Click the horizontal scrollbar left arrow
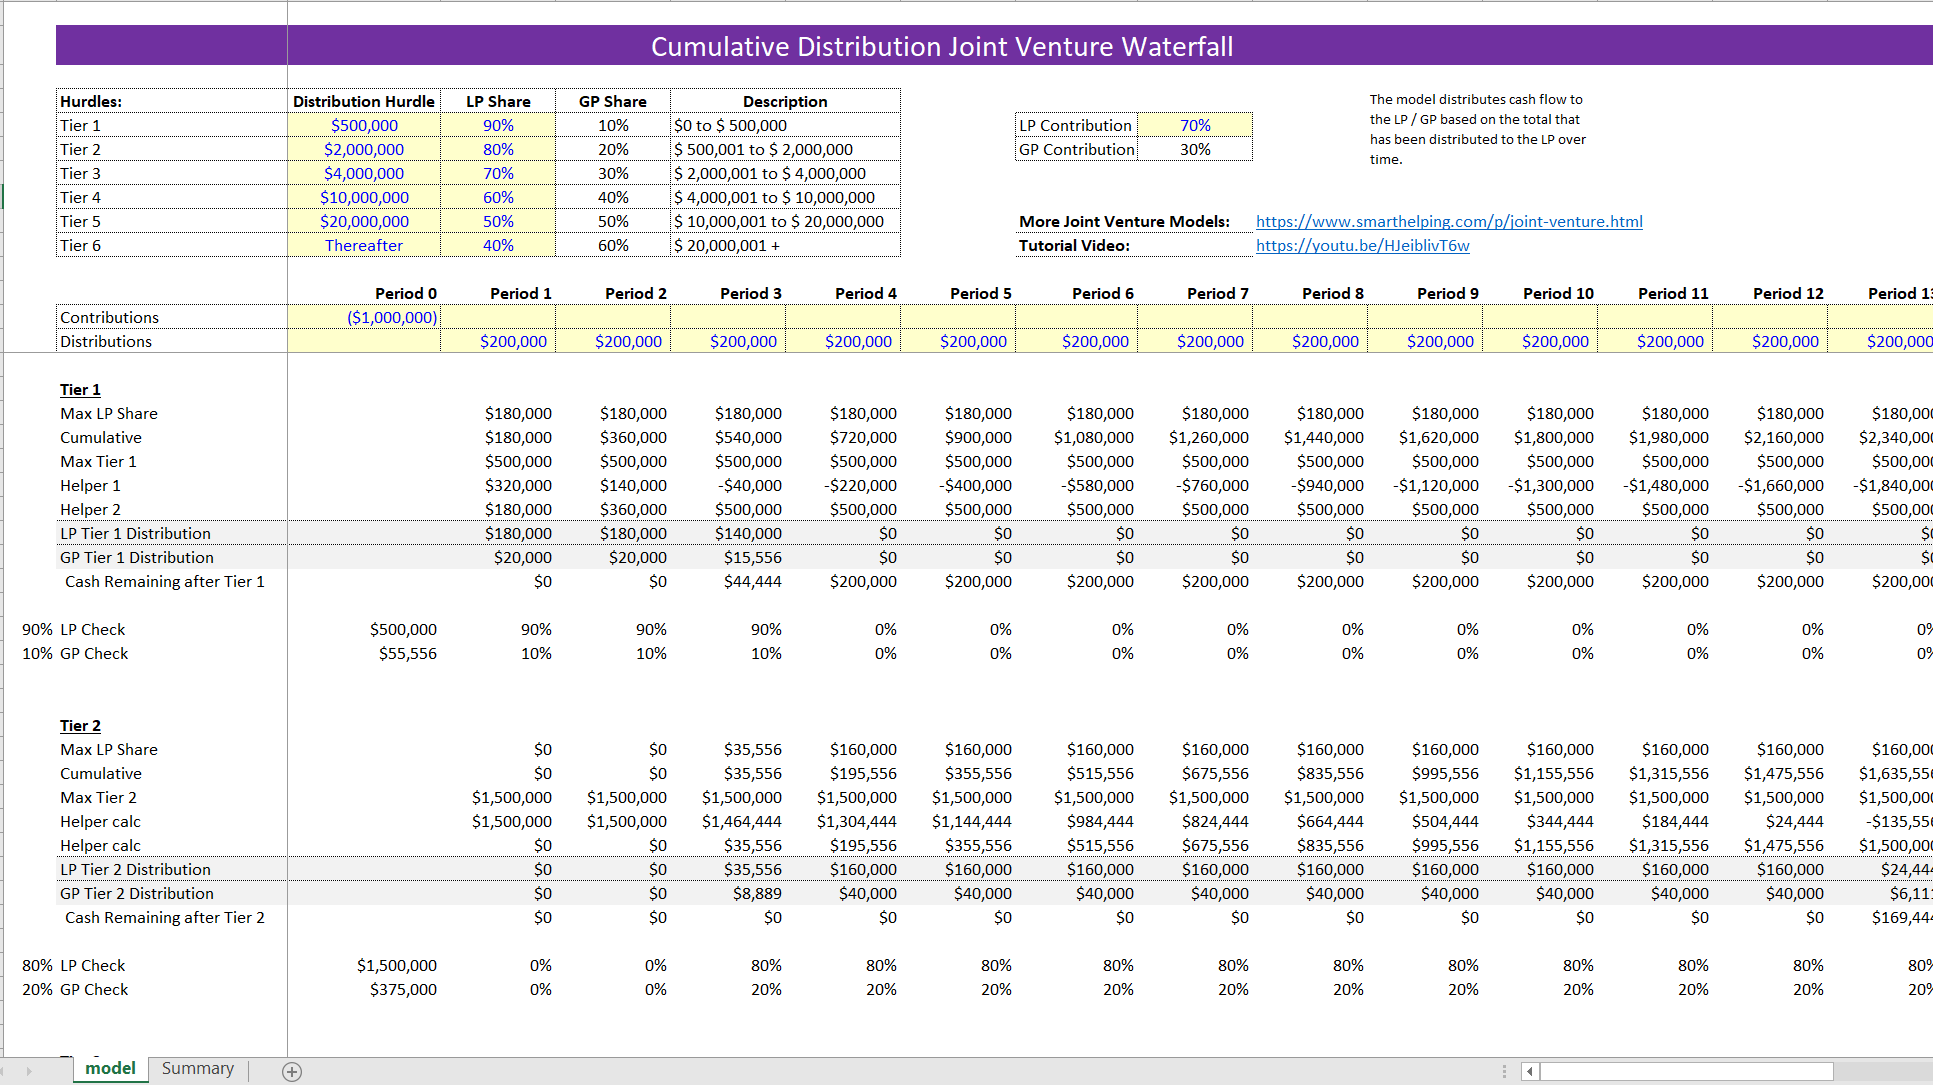The image size is (1933, 1085). [x=1529, y=1071]
